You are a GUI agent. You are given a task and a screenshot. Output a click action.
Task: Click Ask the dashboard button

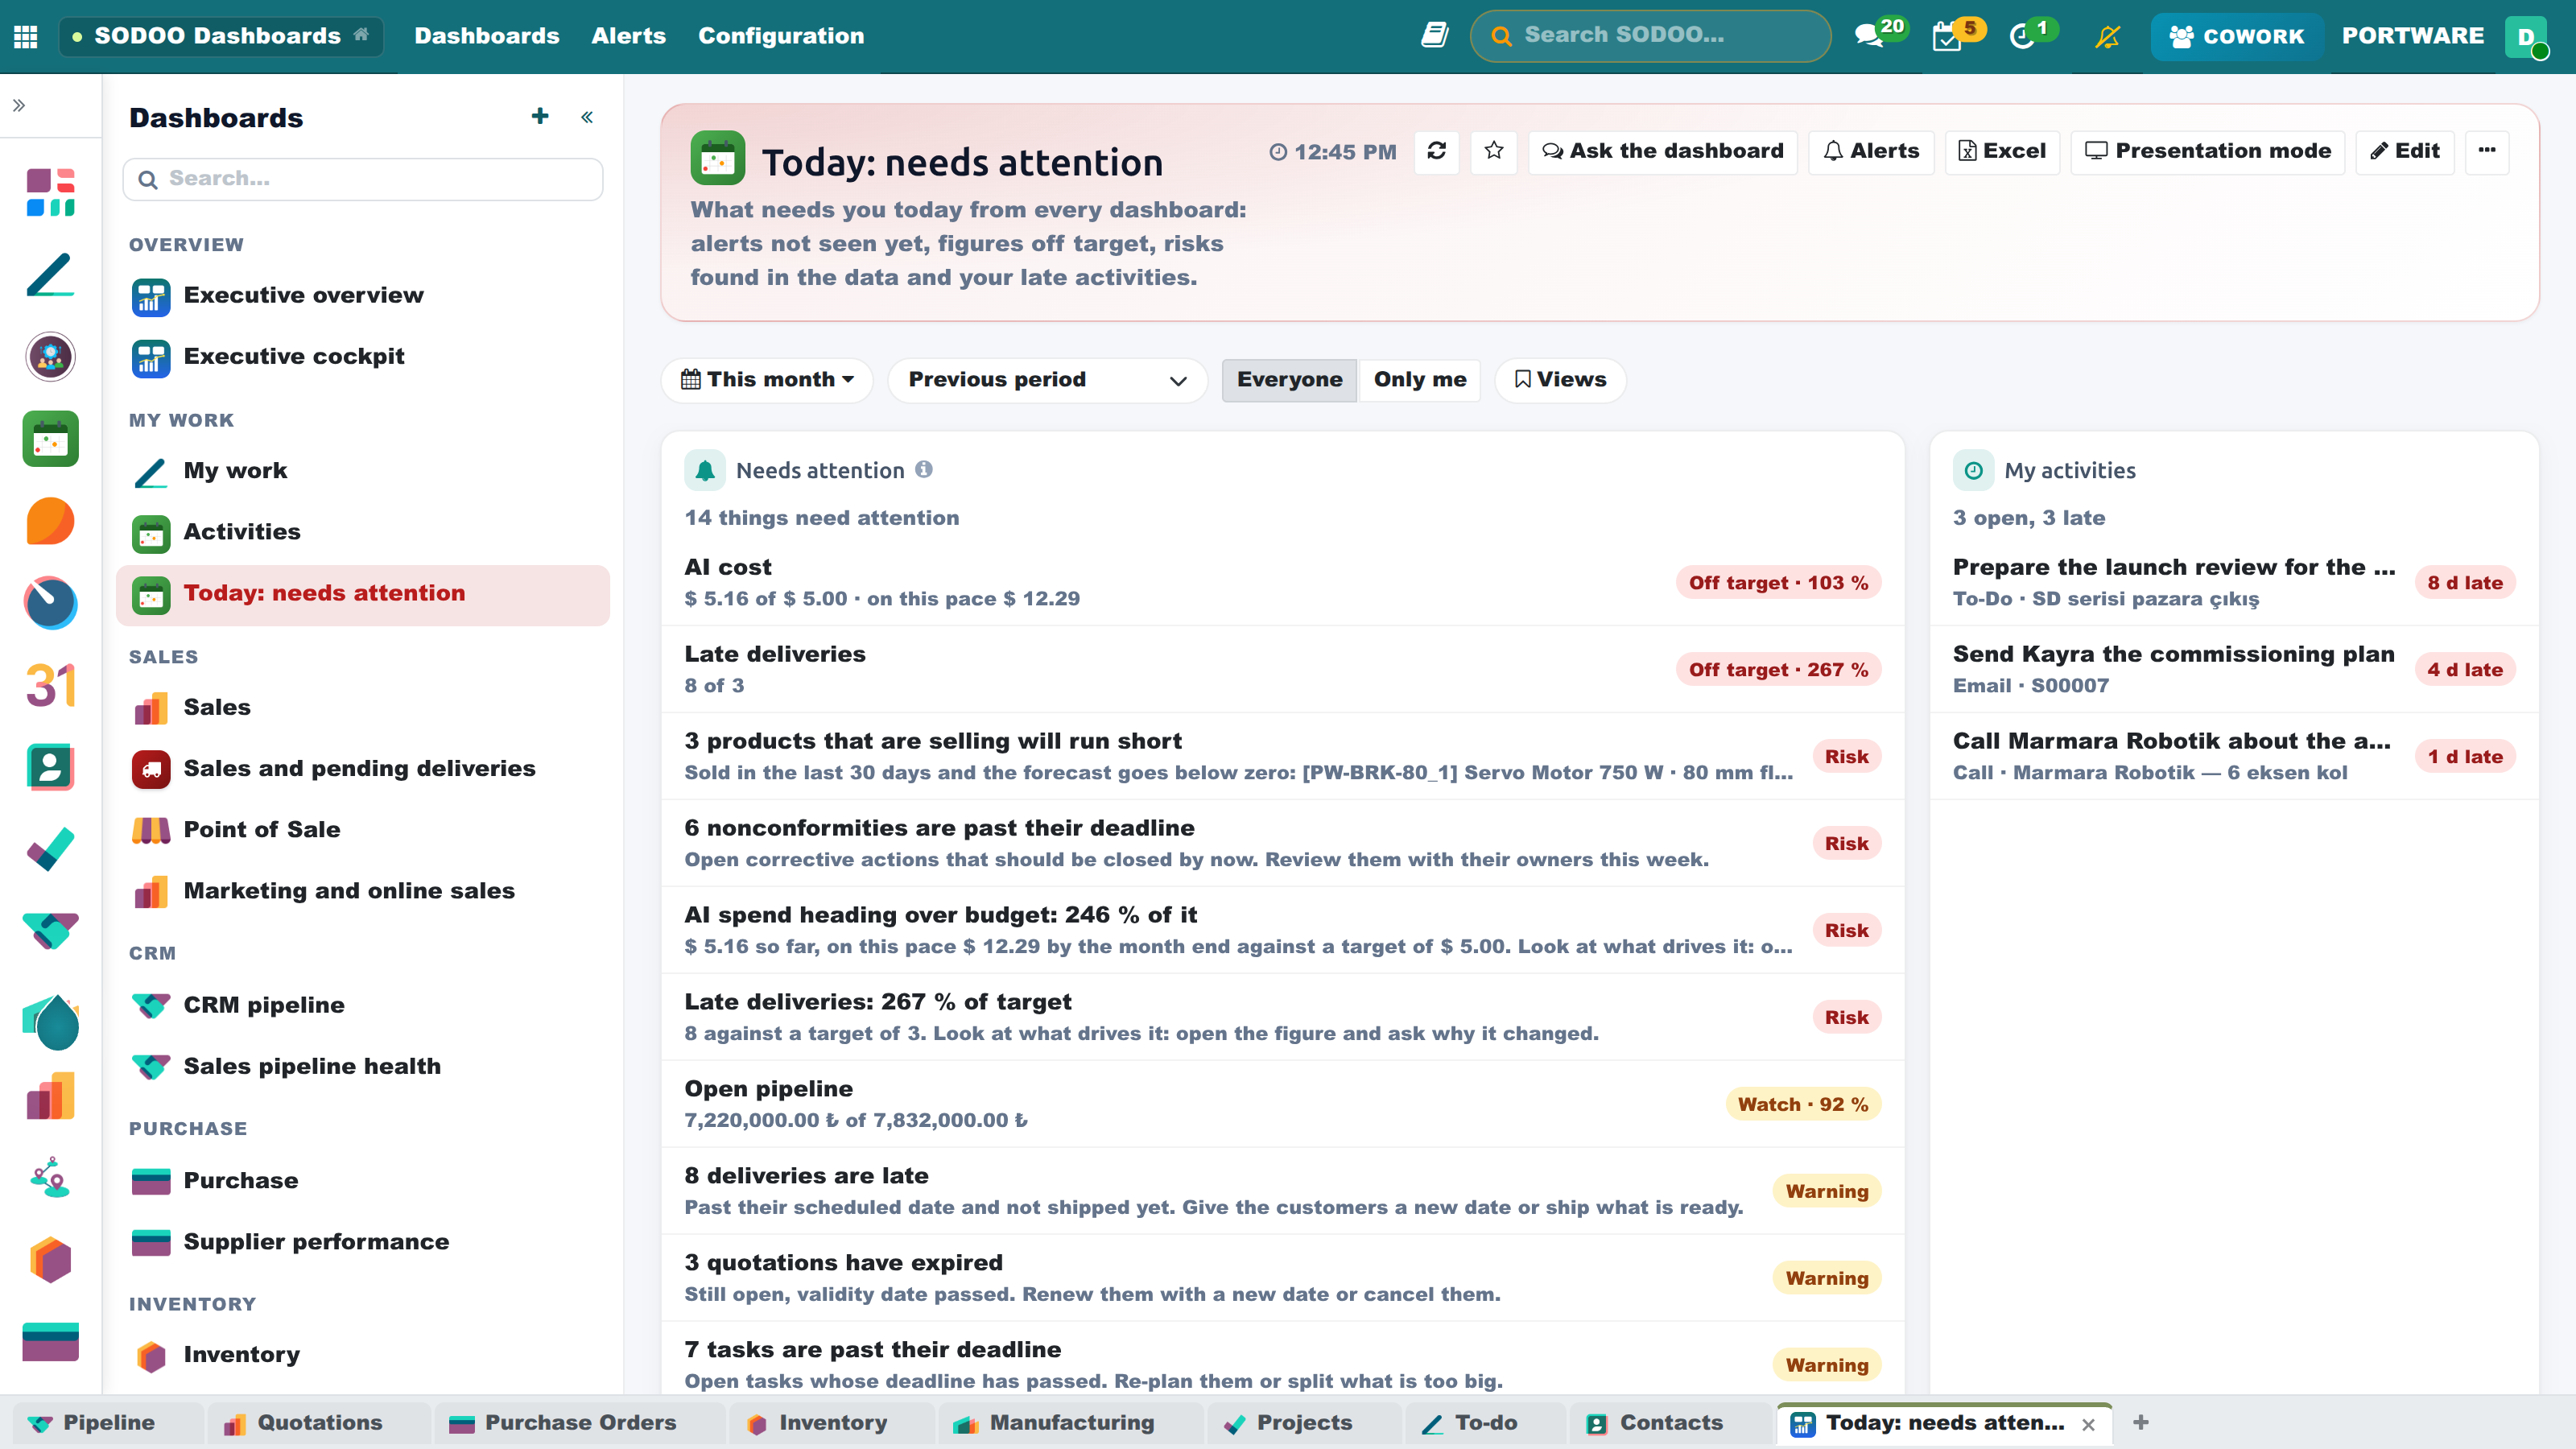[1662, 151]
